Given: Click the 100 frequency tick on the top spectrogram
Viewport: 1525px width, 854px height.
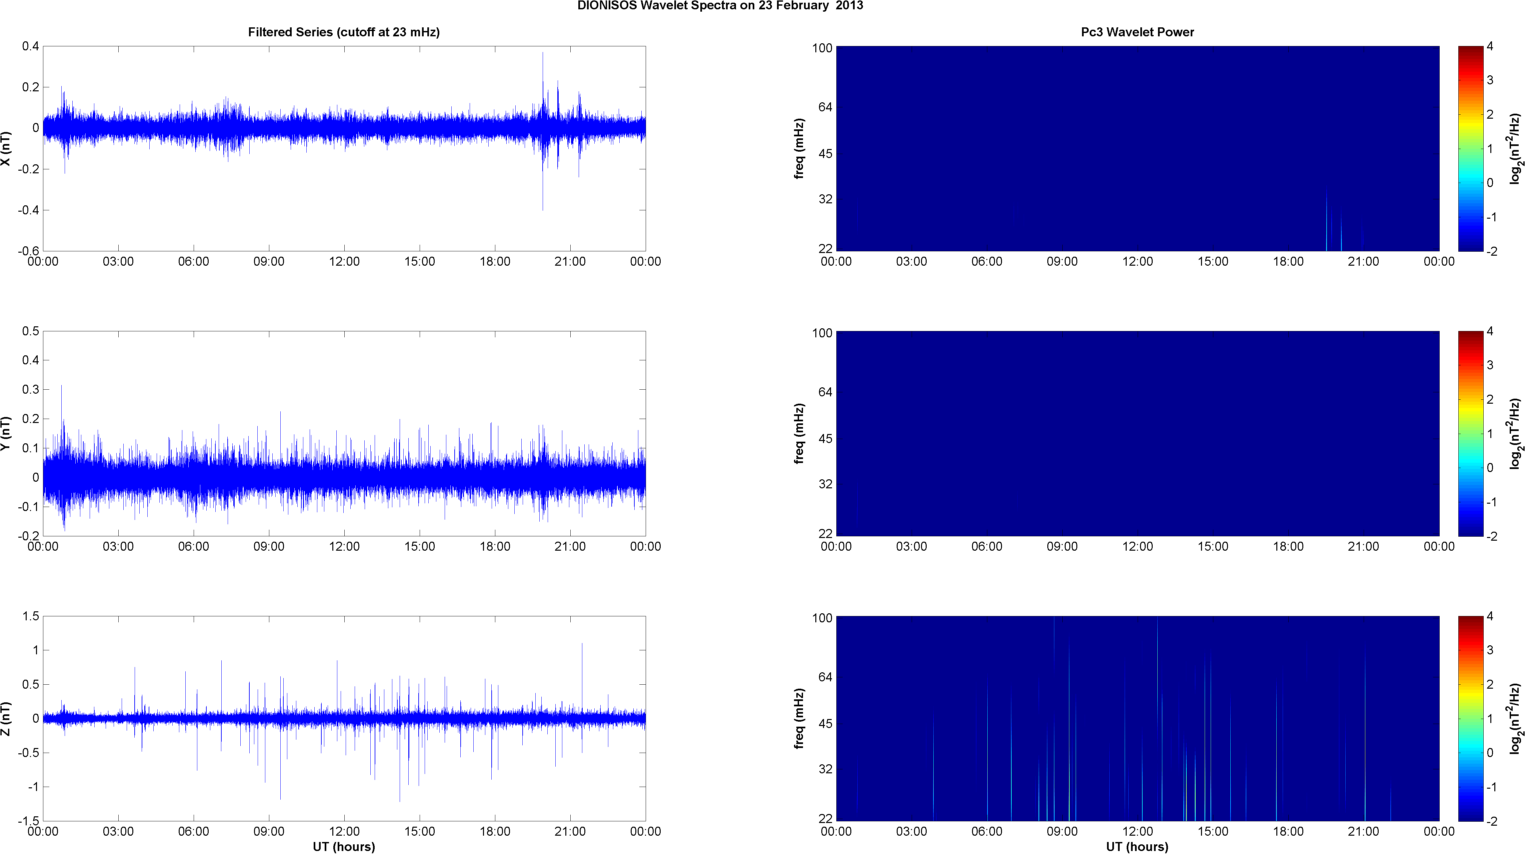Looking at the screenshot, I should [822, 48].
